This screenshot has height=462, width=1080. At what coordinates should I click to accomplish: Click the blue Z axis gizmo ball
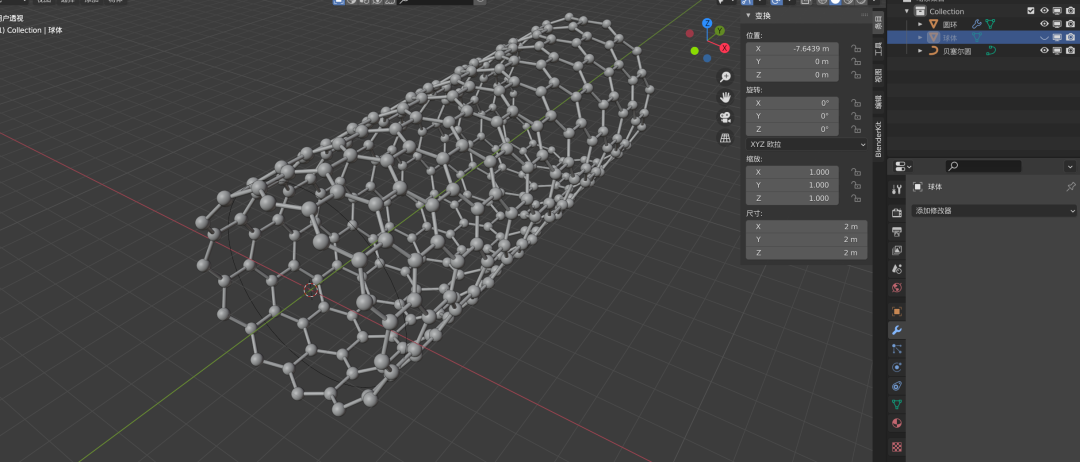(x=707, y=23)
